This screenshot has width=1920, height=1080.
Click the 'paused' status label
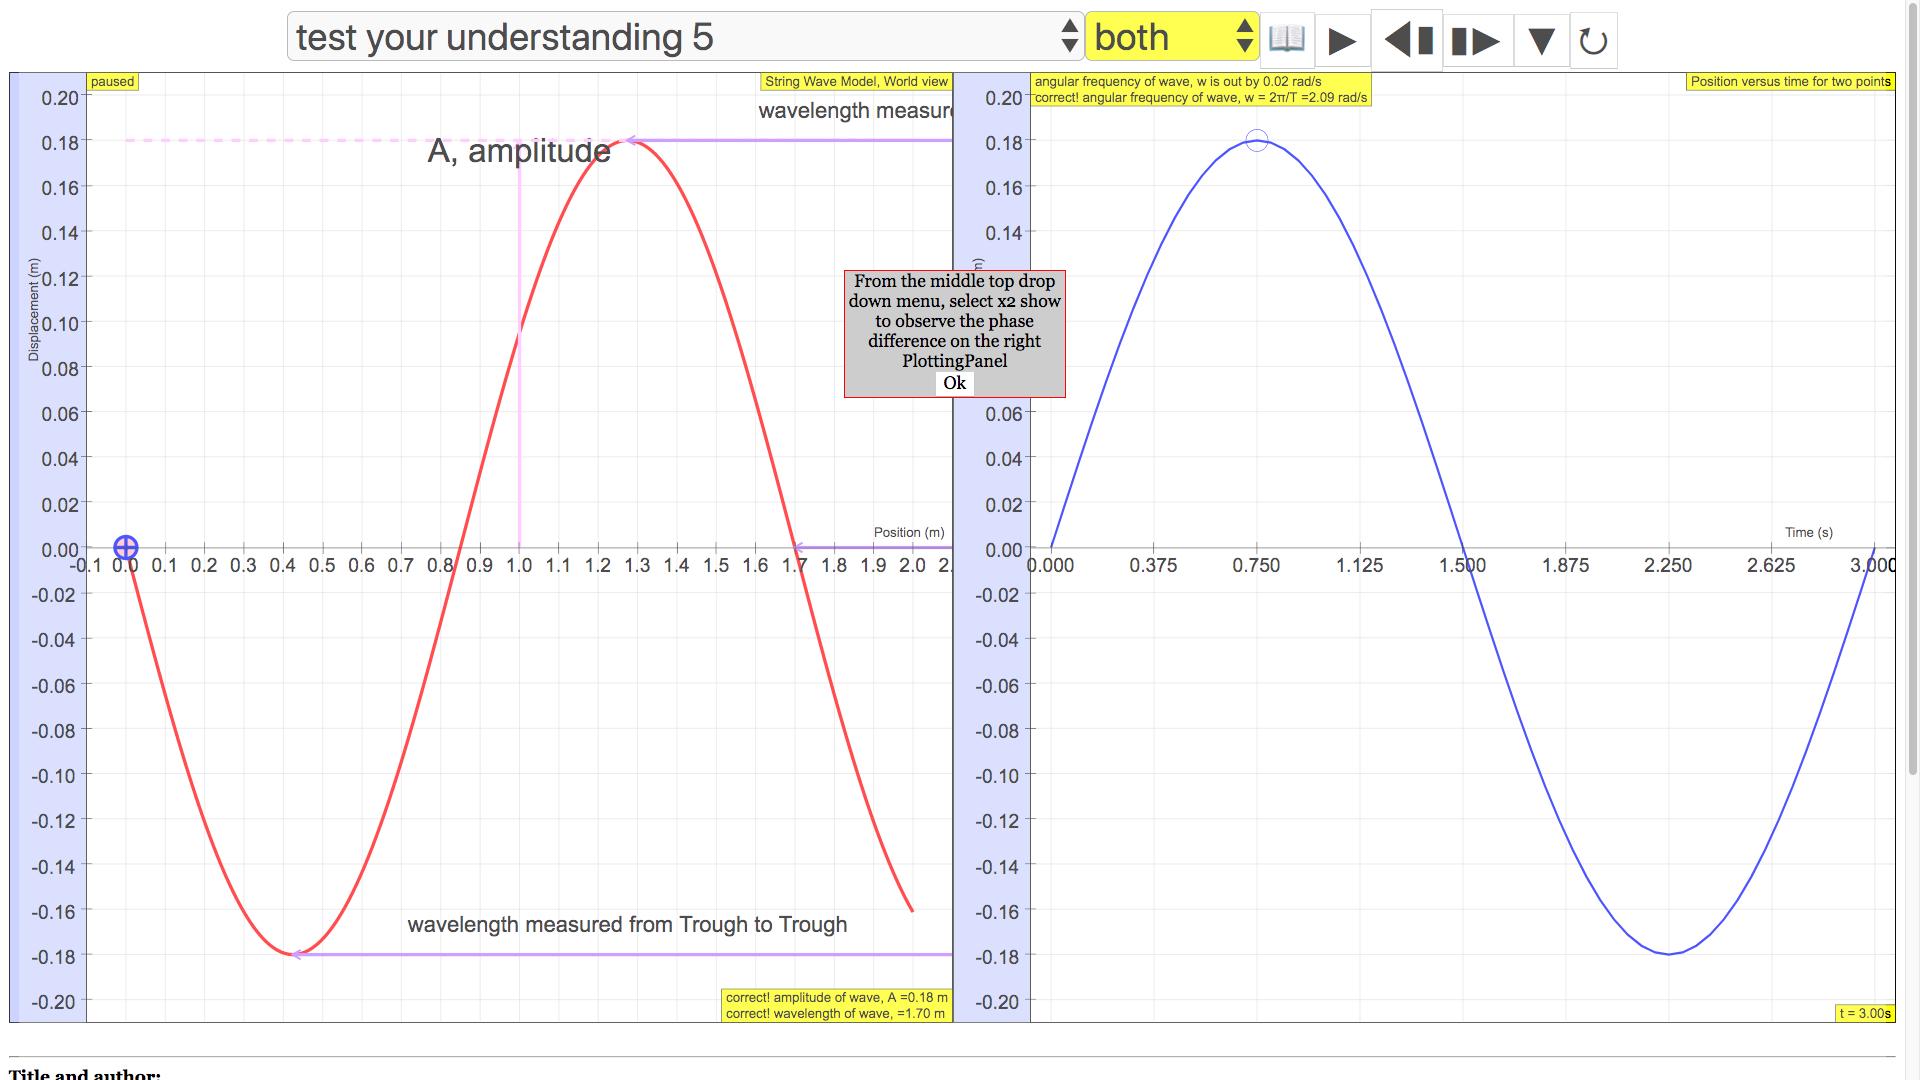(x=112, y=82)
